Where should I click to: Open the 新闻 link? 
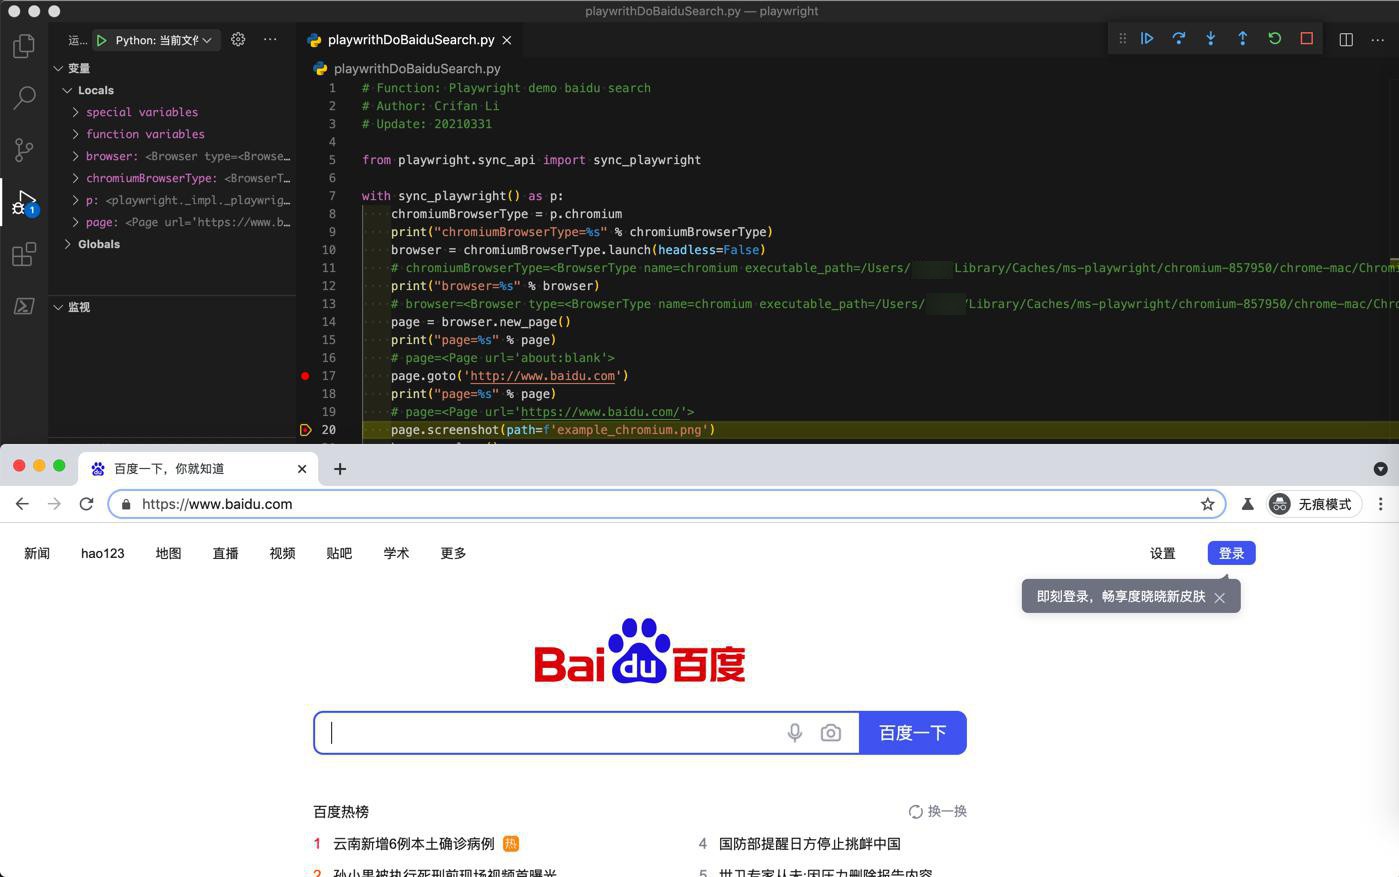coord(37,553)
